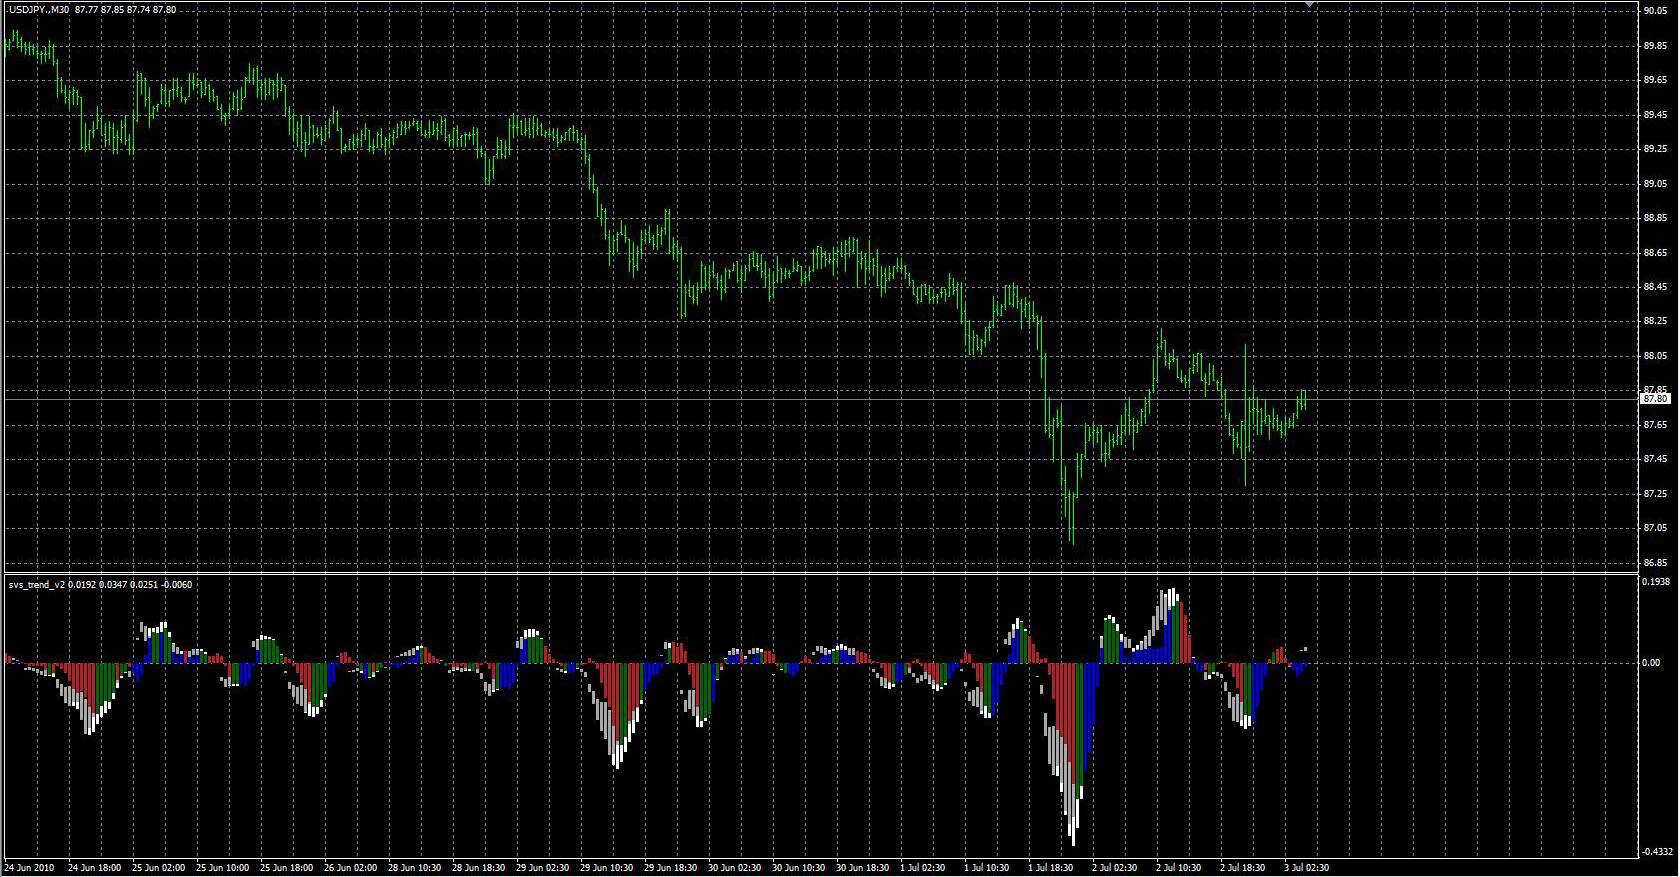The image size is (1680, 877).
Task: Click the 88.05 price scale label
Action: click(x=1655, y=356)
